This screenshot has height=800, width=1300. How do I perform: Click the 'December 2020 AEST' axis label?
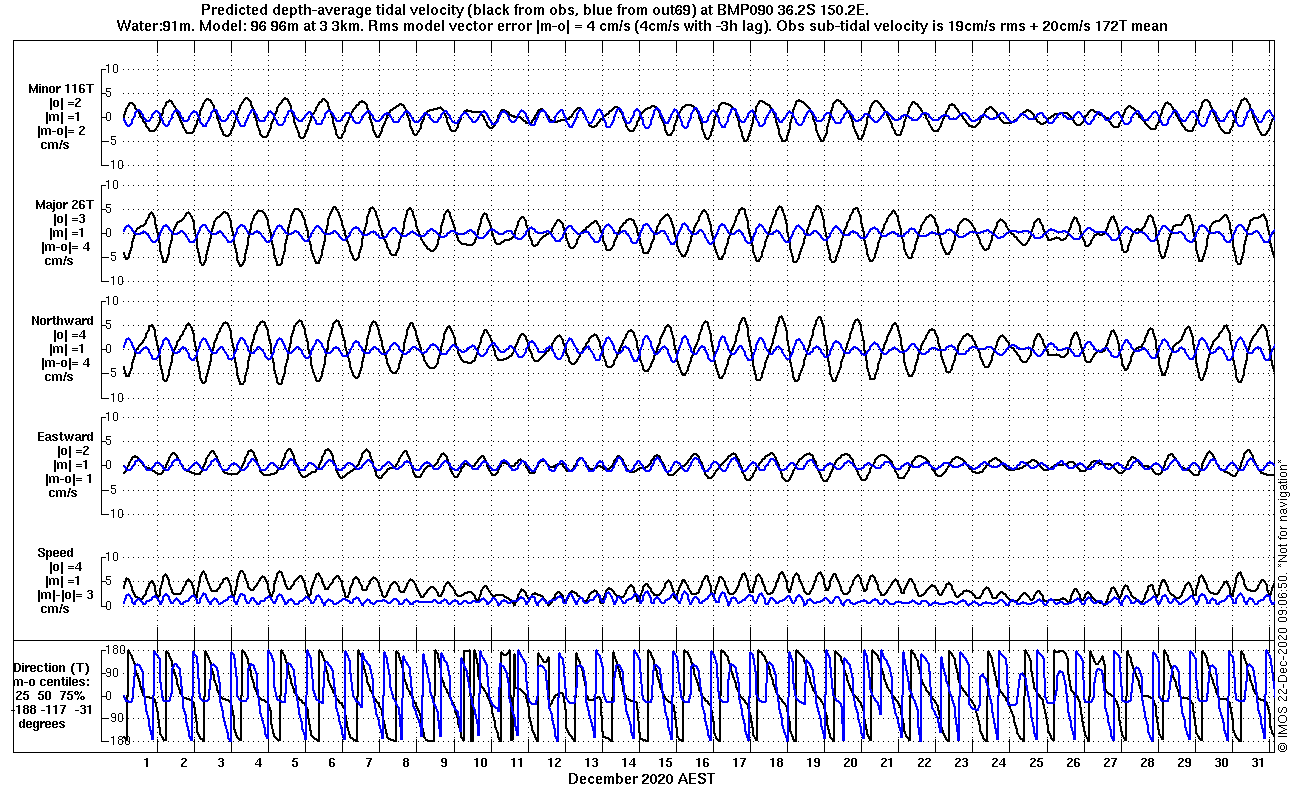[x=641, y=778]
